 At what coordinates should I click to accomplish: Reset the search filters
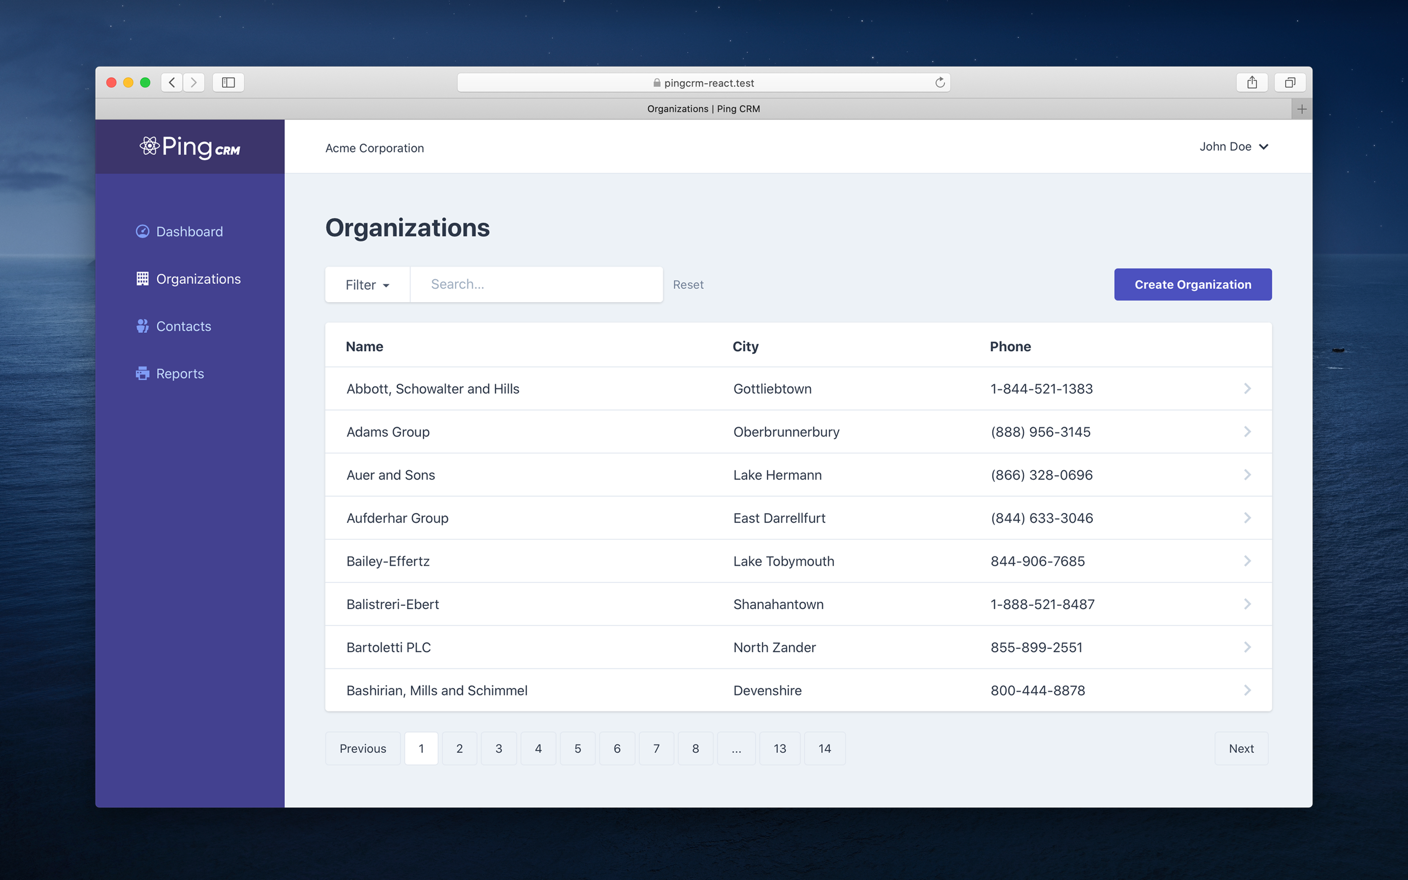coord(688,285)
